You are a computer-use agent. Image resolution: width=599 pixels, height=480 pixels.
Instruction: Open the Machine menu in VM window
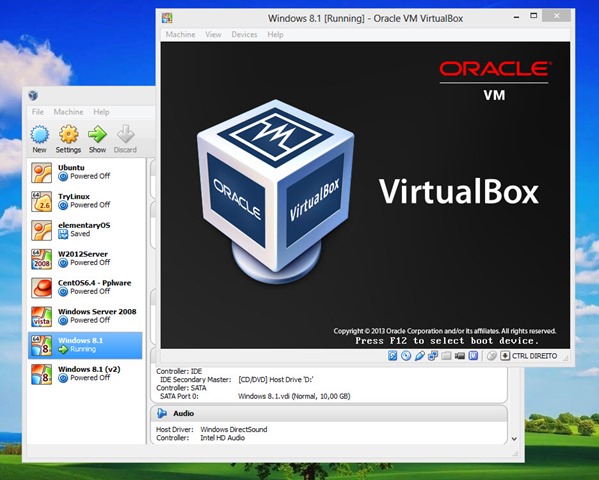click(180, 34)
